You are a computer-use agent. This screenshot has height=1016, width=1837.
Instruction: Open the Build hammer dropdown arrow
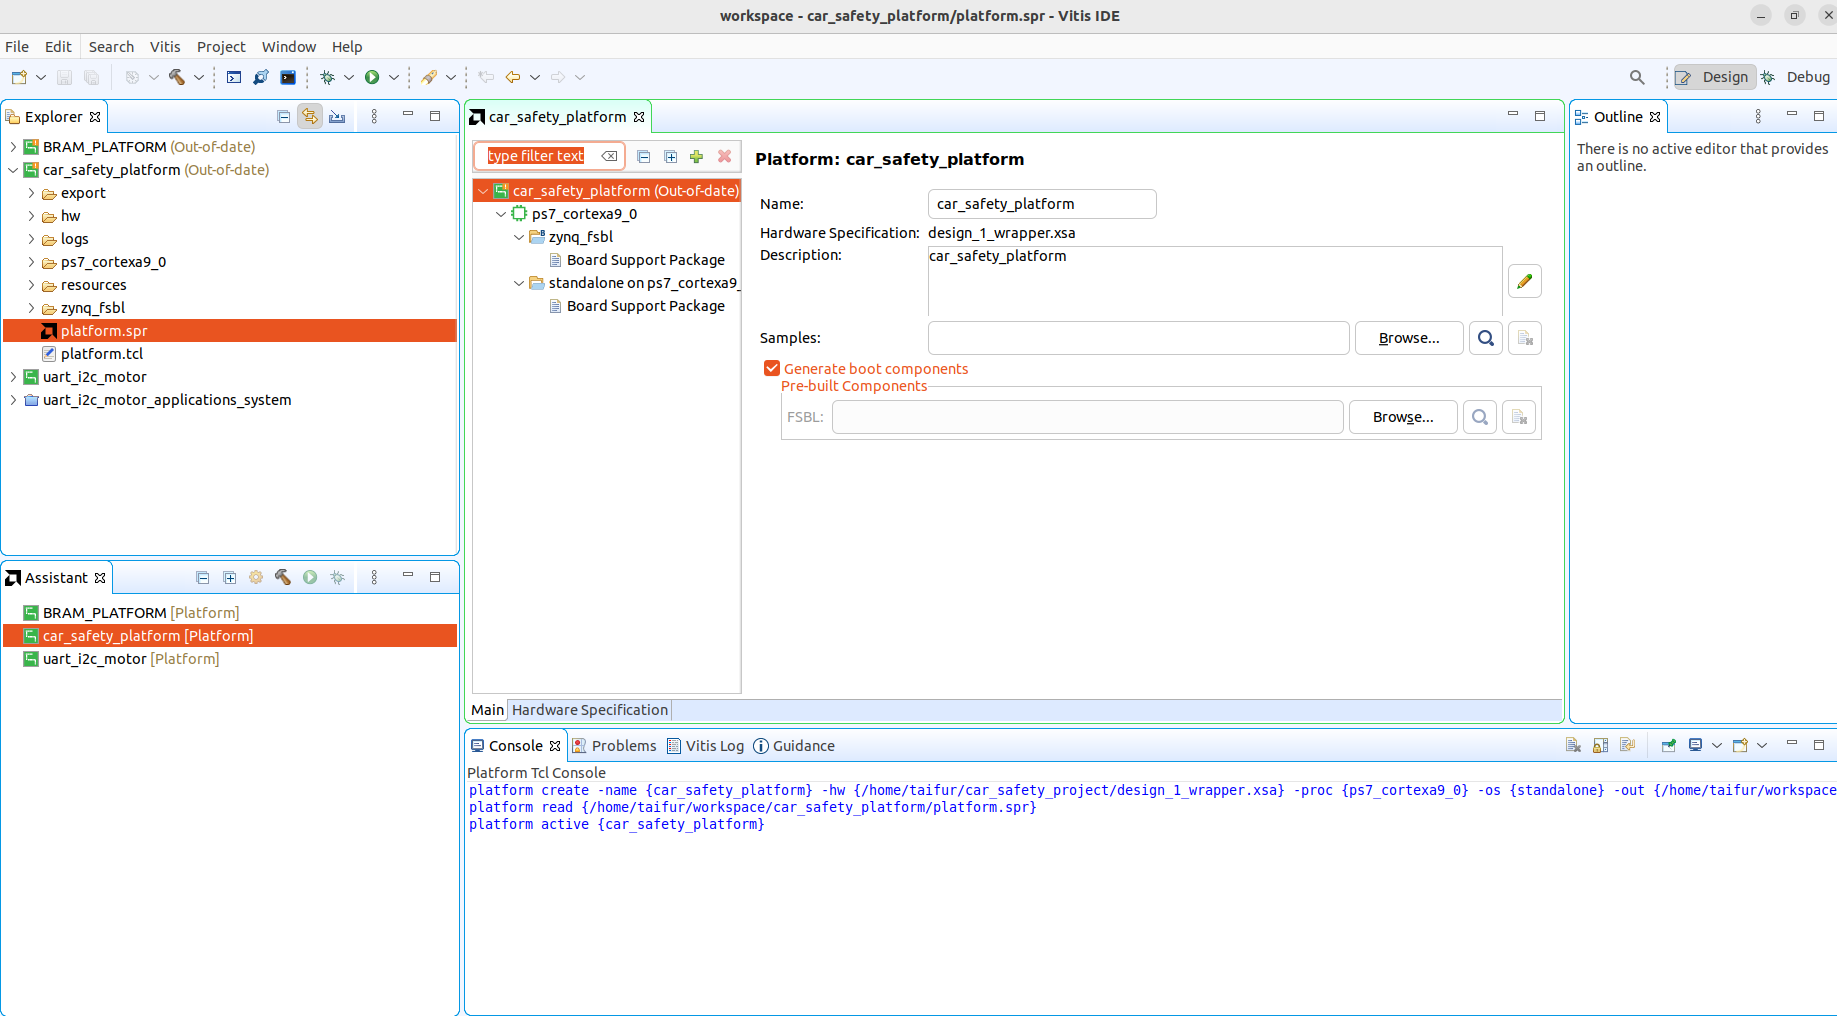coord(199,77)
